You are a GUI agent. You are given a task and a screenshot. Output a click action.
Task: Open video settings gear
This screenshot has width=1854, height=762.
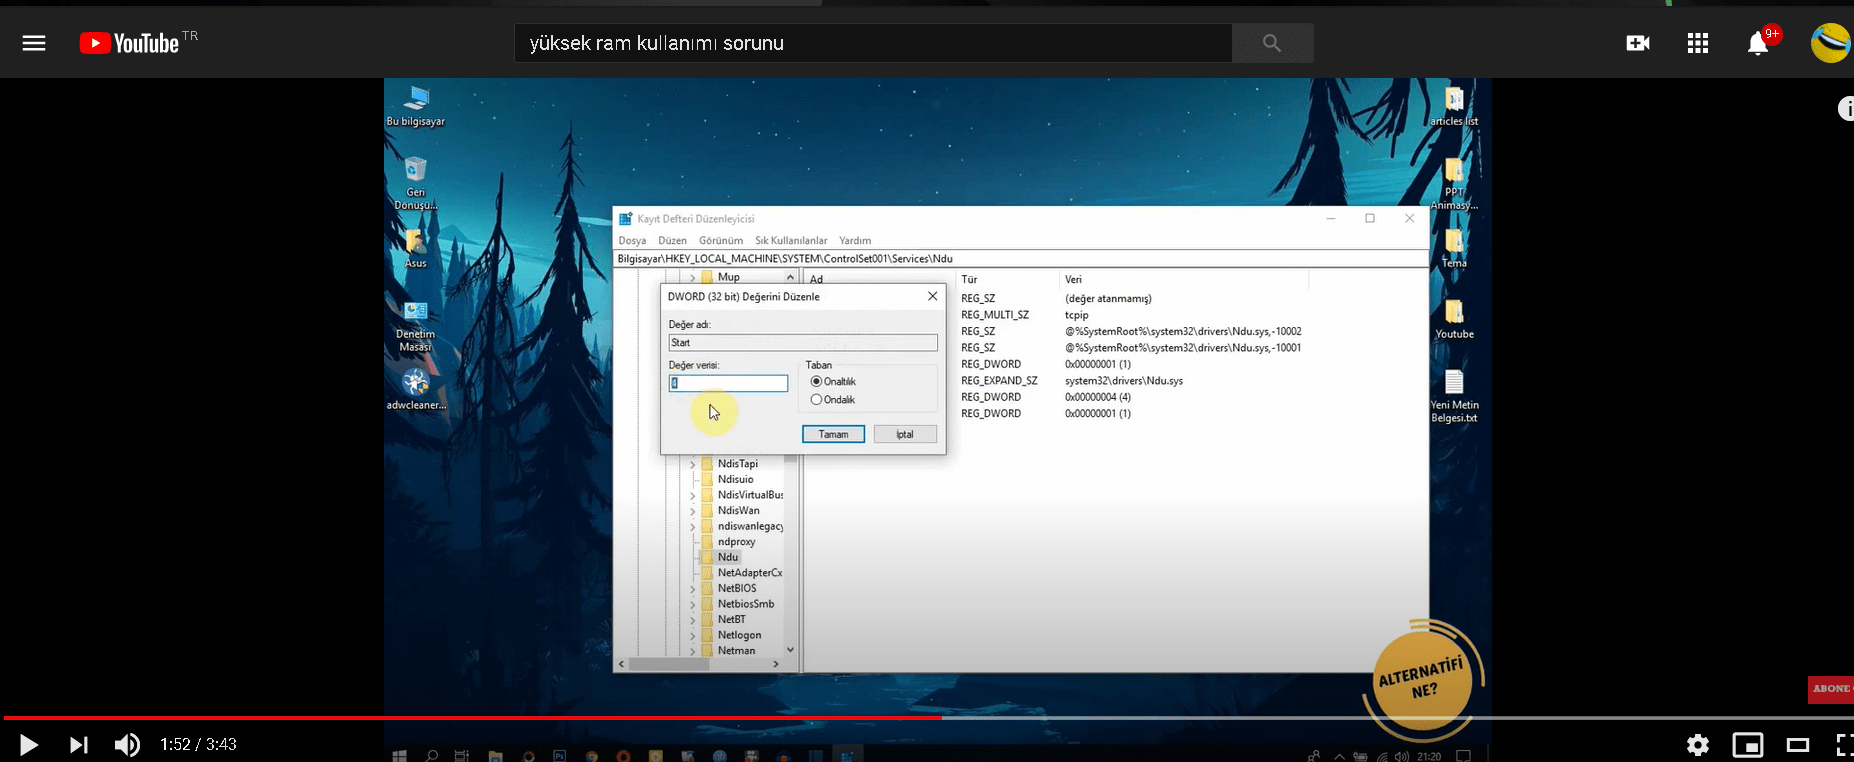click(1697, 744)
